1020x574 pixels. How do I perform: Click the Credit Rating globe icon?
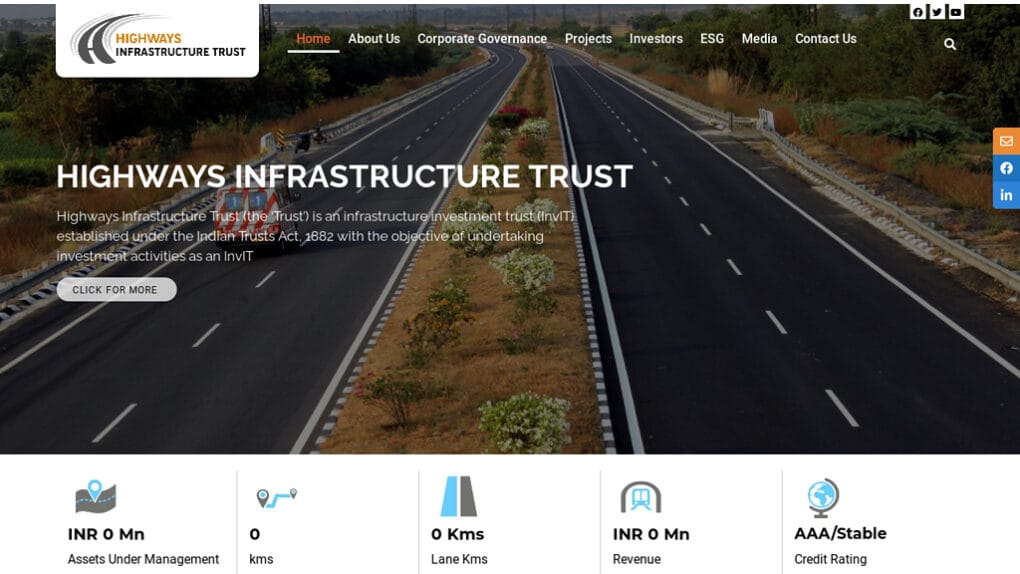pyautogui.click(x=823, y=498)
